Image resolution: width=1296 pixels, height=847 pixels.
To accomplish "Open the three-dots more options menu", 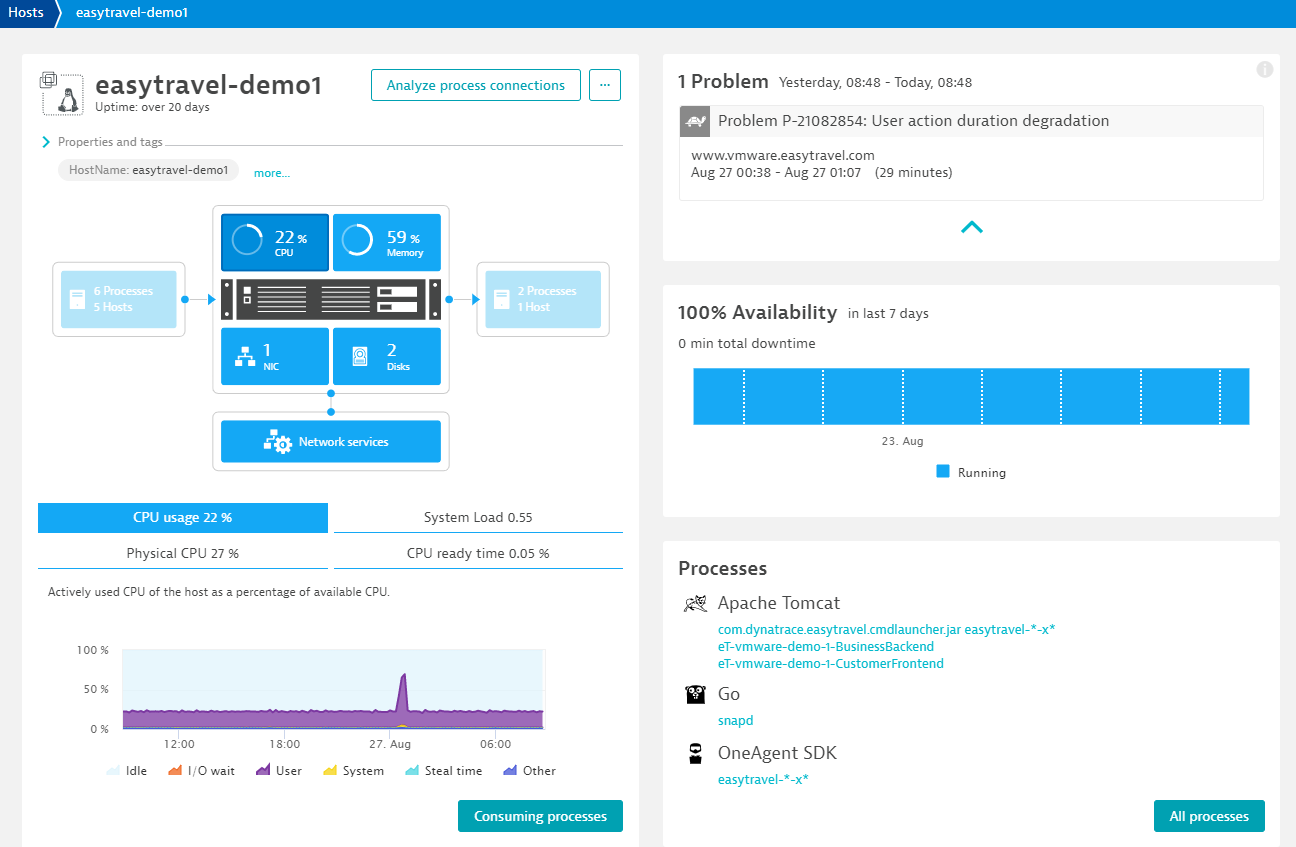I will [605, 85].
